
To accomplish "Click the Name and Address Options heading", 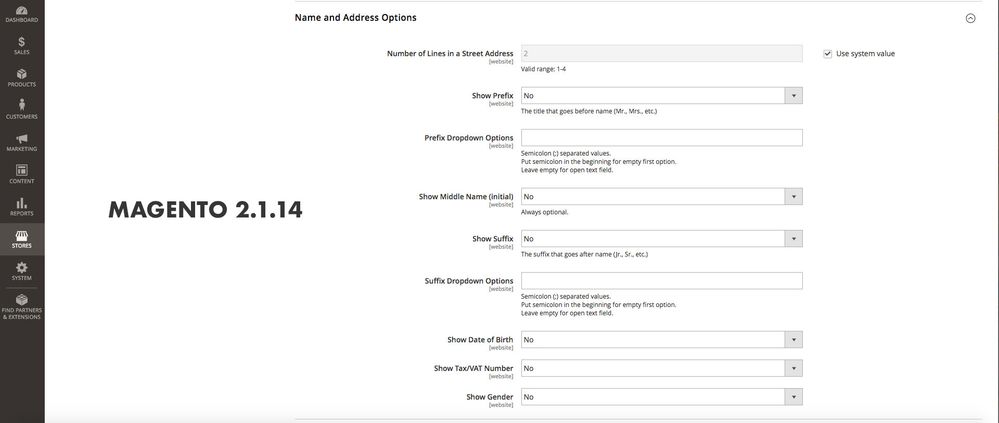I will point(356,18).
